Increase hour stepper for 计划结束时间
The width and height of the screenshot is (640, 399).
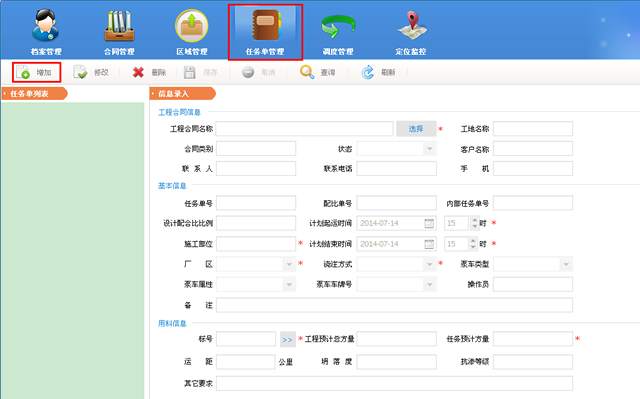click(x=473, y=241)
